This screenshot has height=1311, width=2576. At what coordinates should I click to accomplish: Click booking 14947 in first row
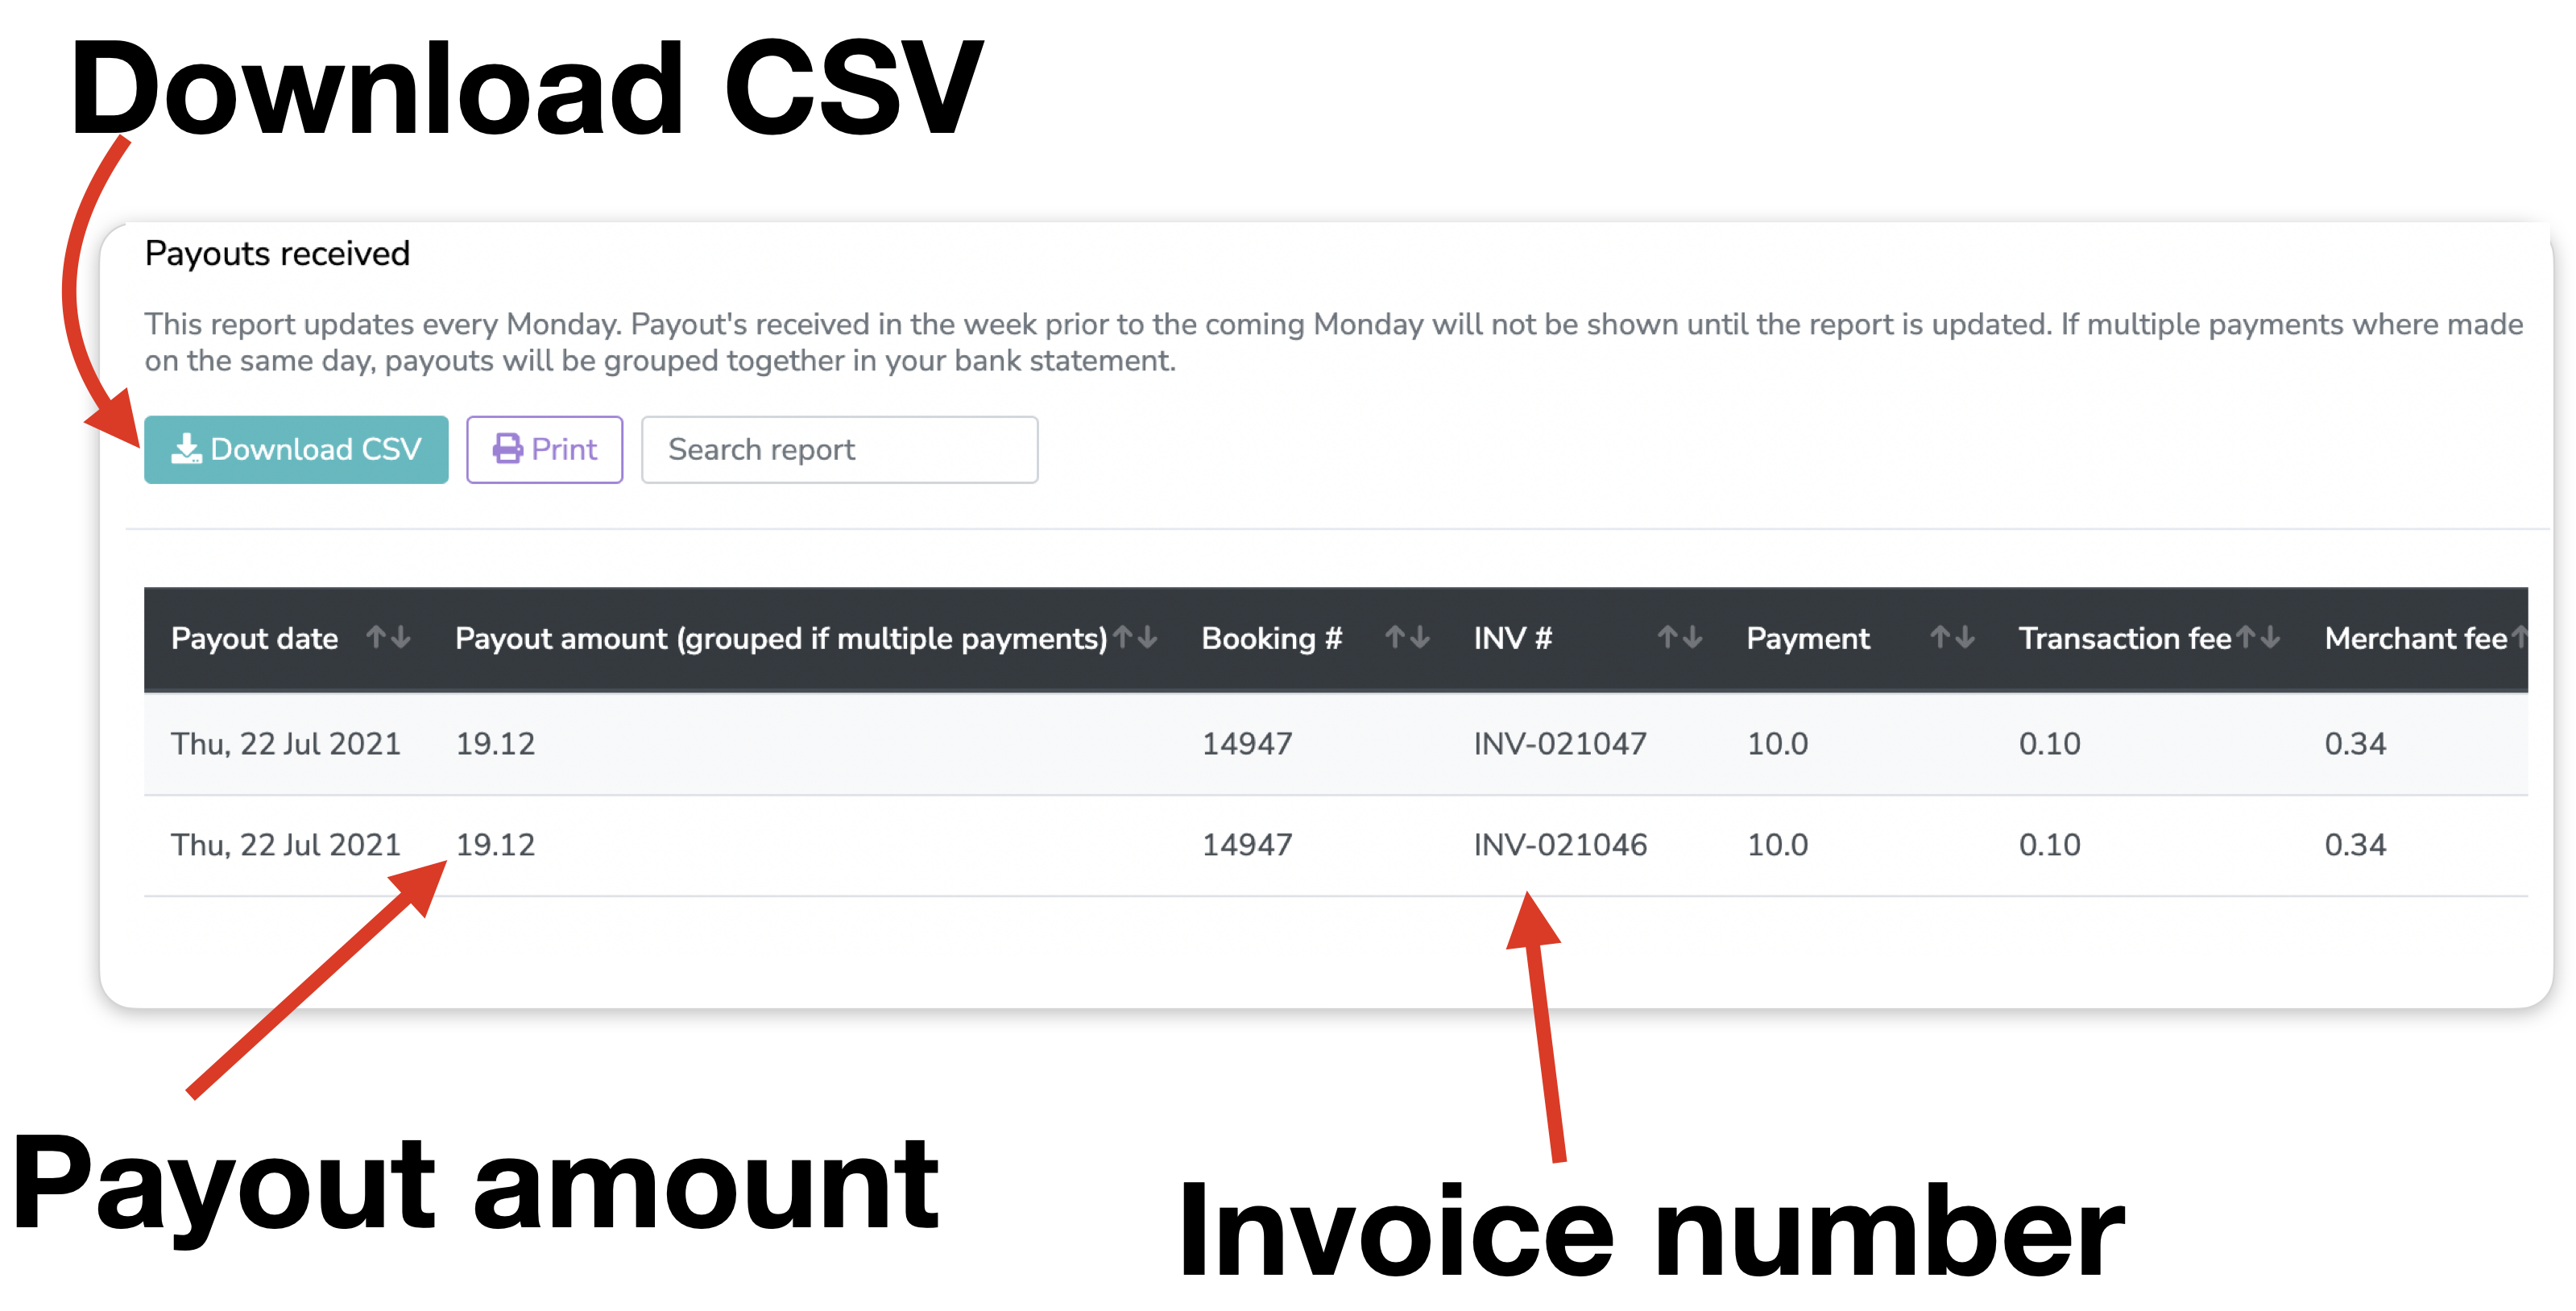(x=1247, y=744)
